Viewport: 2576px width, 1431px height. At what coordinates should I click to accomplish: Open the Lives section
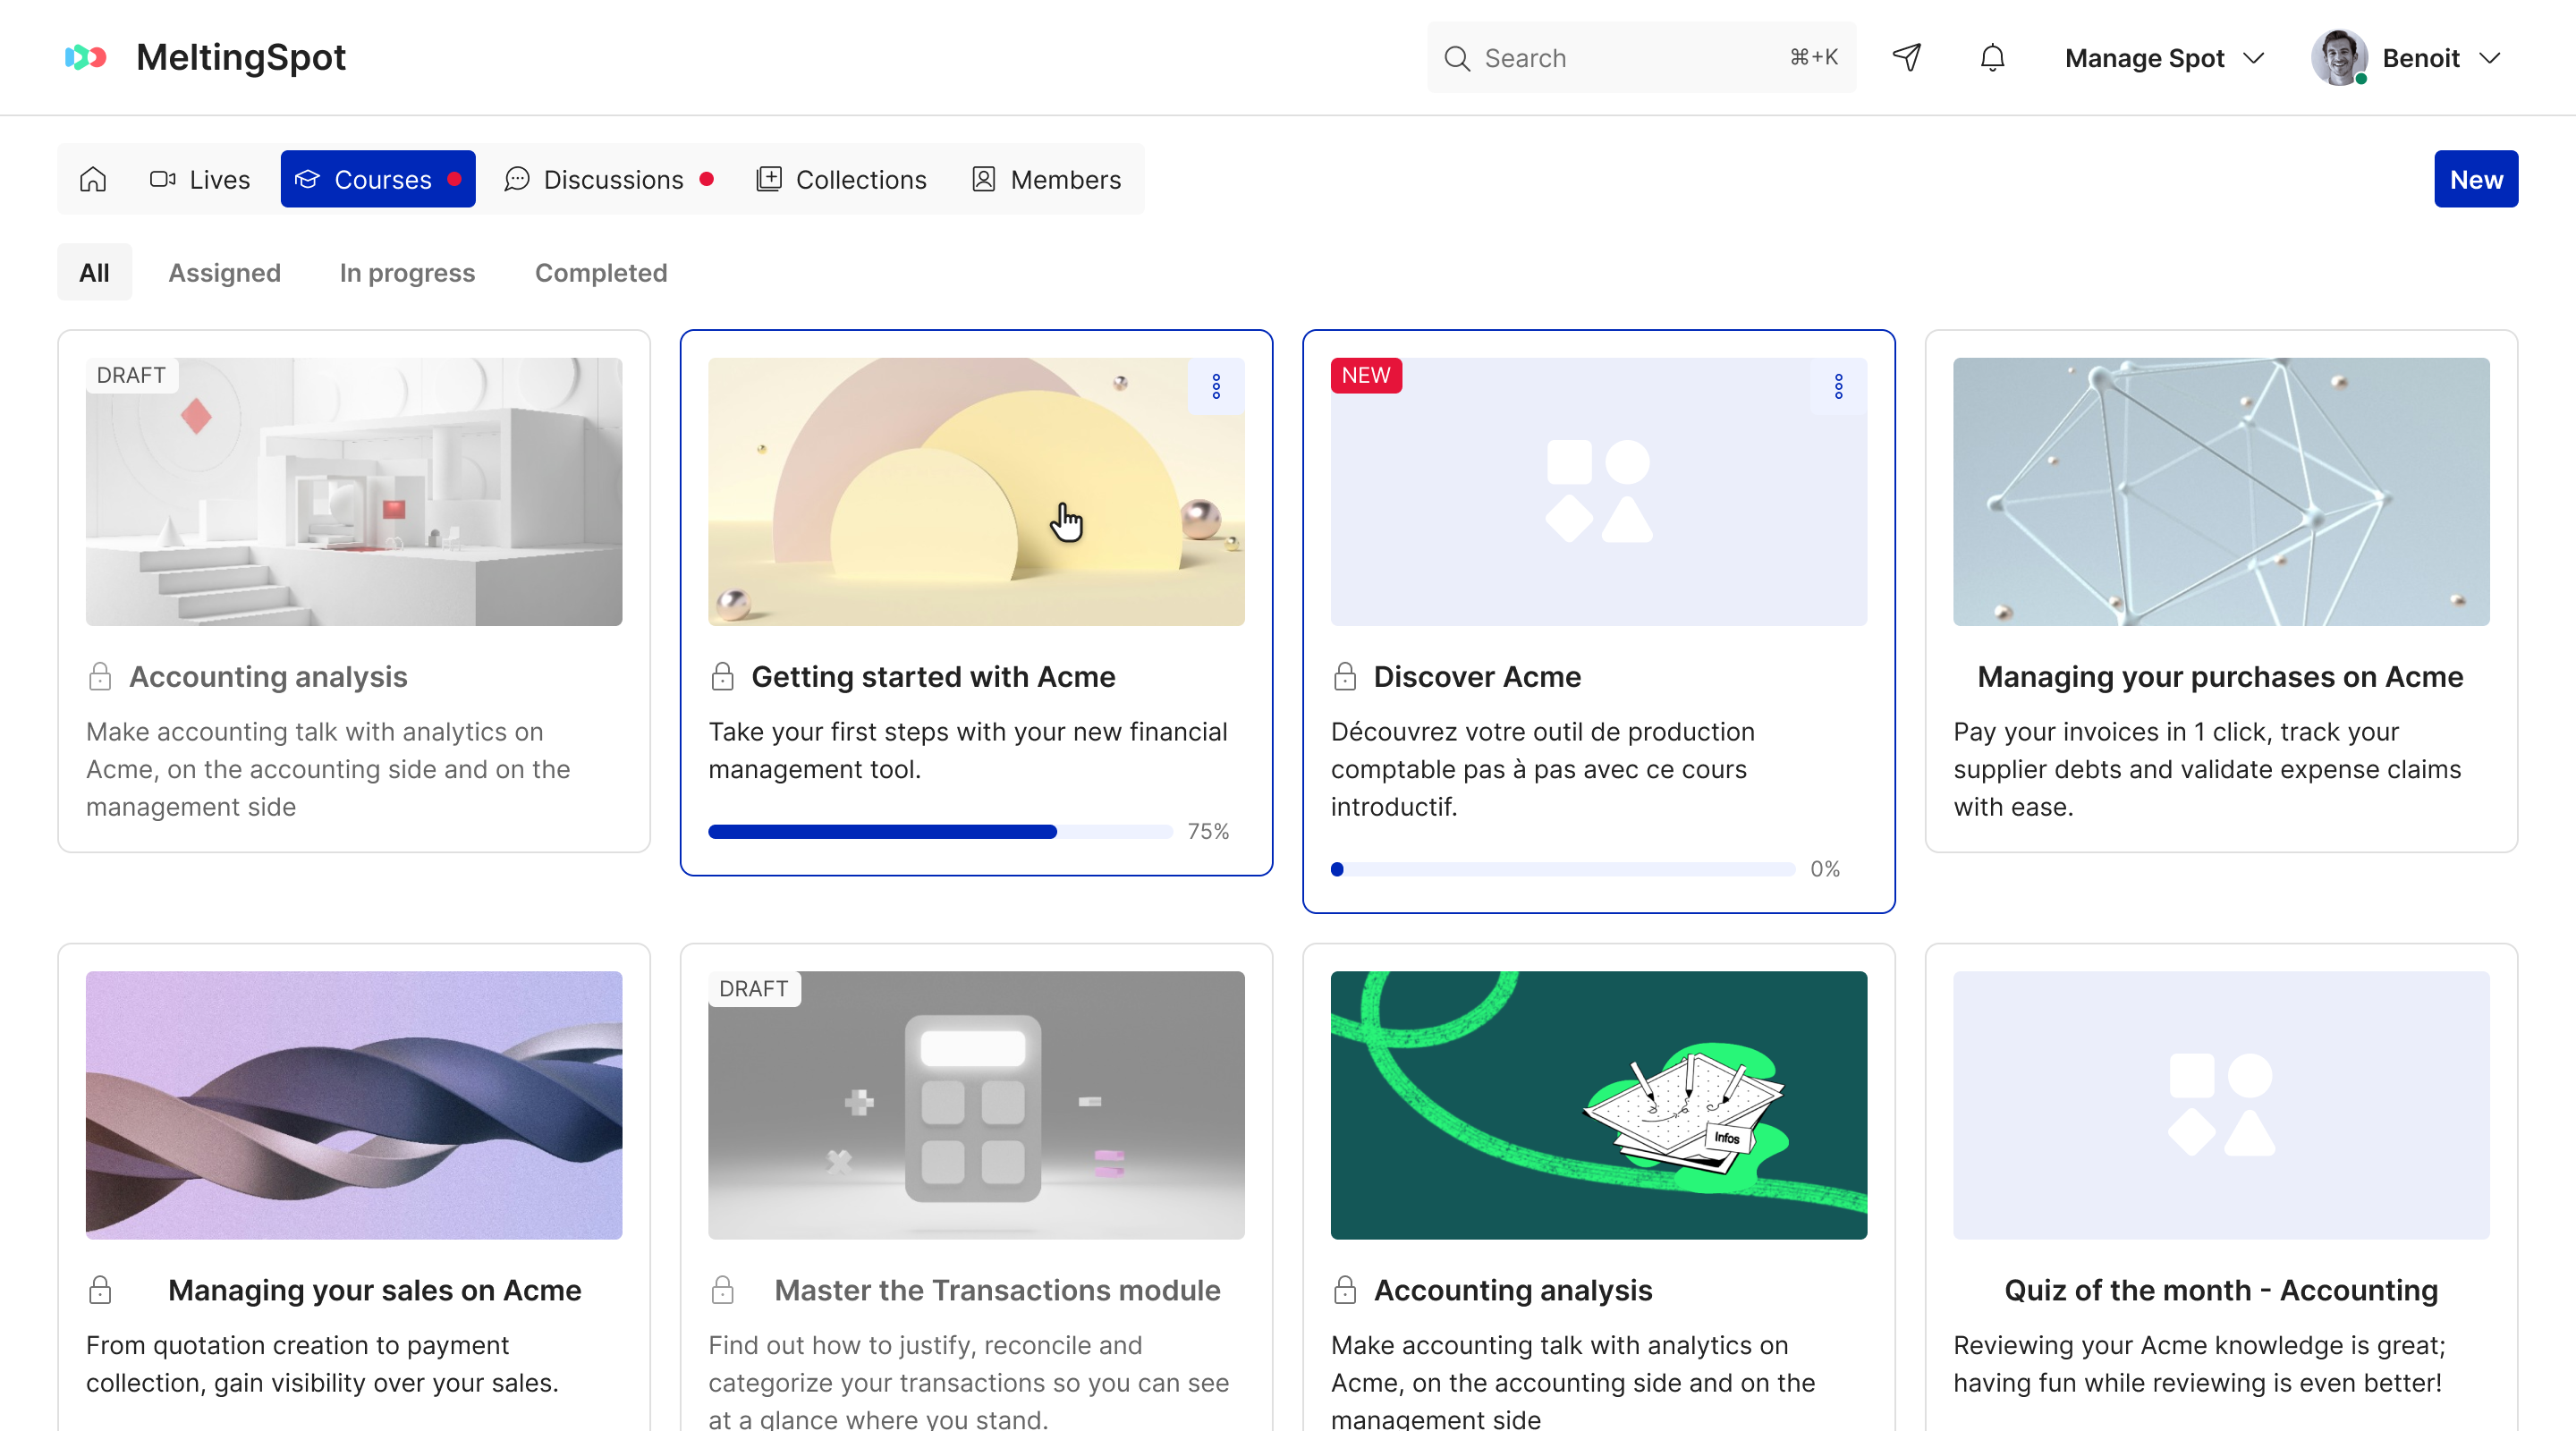click(x=199, y=179)
